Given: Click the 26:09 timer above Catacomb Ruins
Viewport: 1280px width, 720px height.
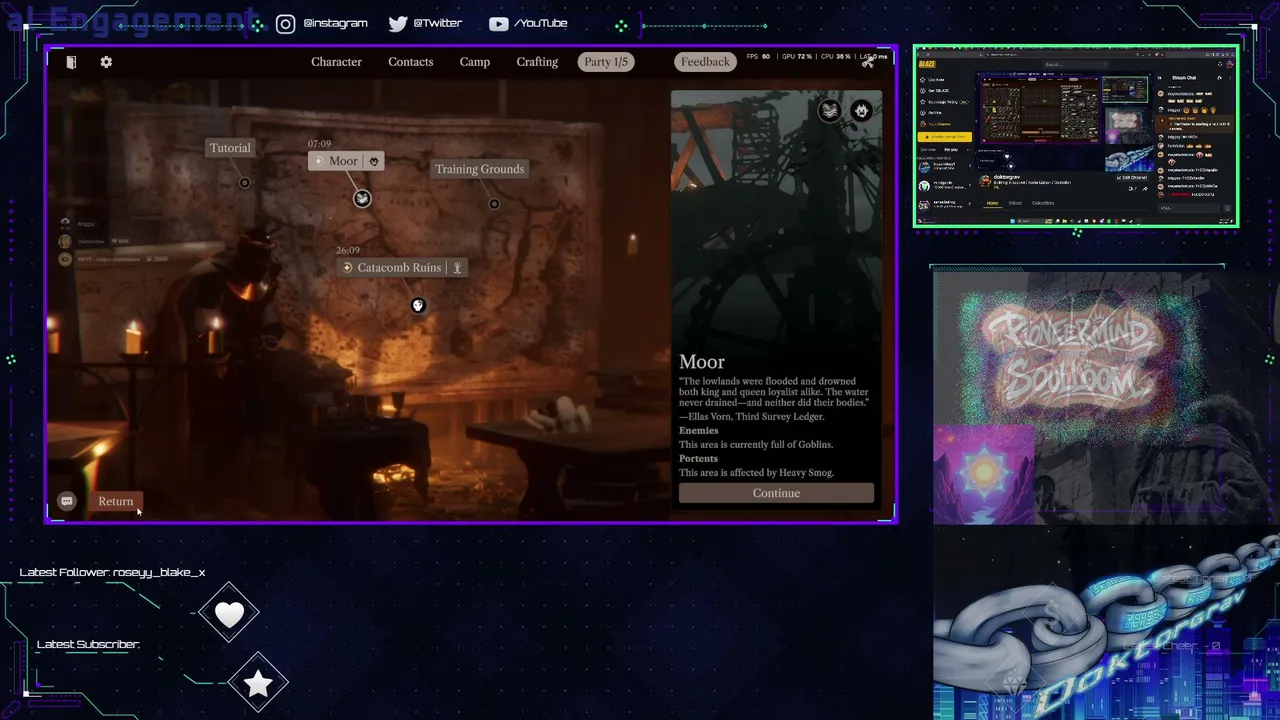Looking at the screenshot, I should pos(347,250).
